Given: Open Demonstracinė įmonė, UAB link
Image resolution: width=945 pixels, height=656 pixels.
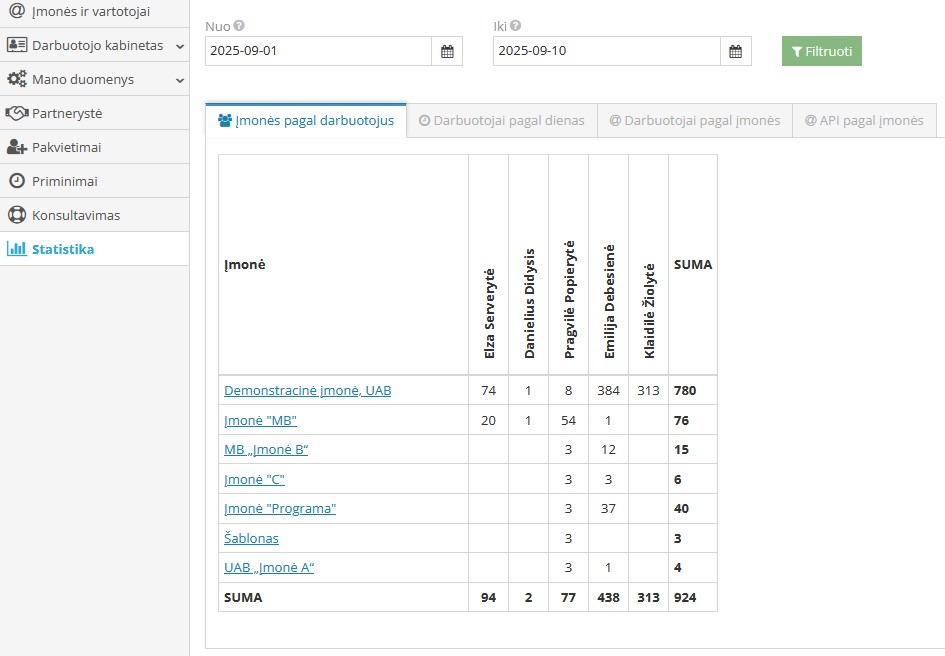Looking at the screenshot, I should [307, 390].
